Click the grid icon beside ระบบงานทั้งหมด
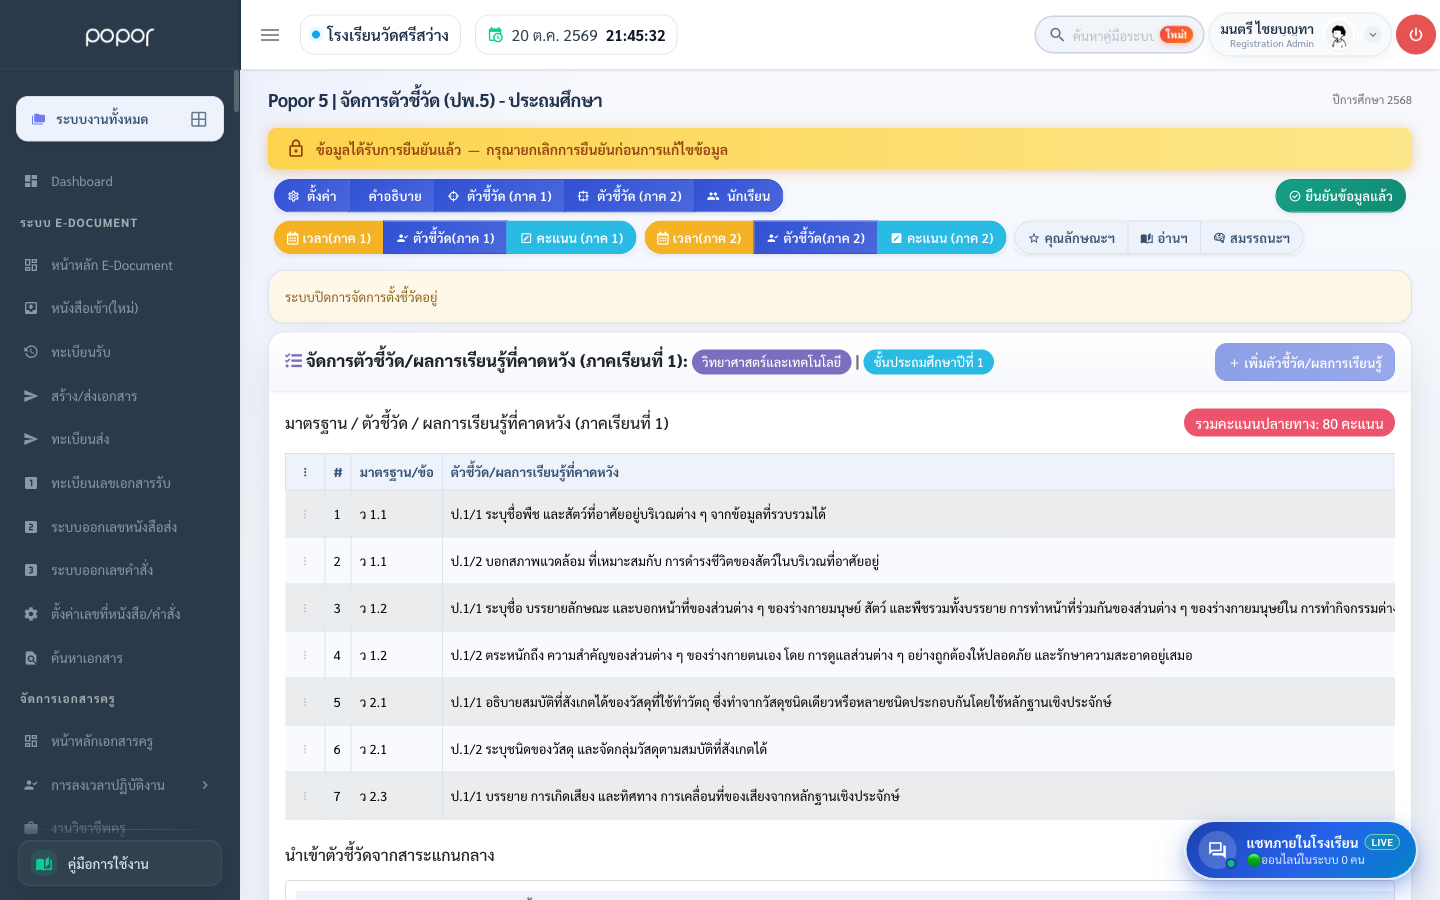The image size is (1440, 900). tap(199, 119)
